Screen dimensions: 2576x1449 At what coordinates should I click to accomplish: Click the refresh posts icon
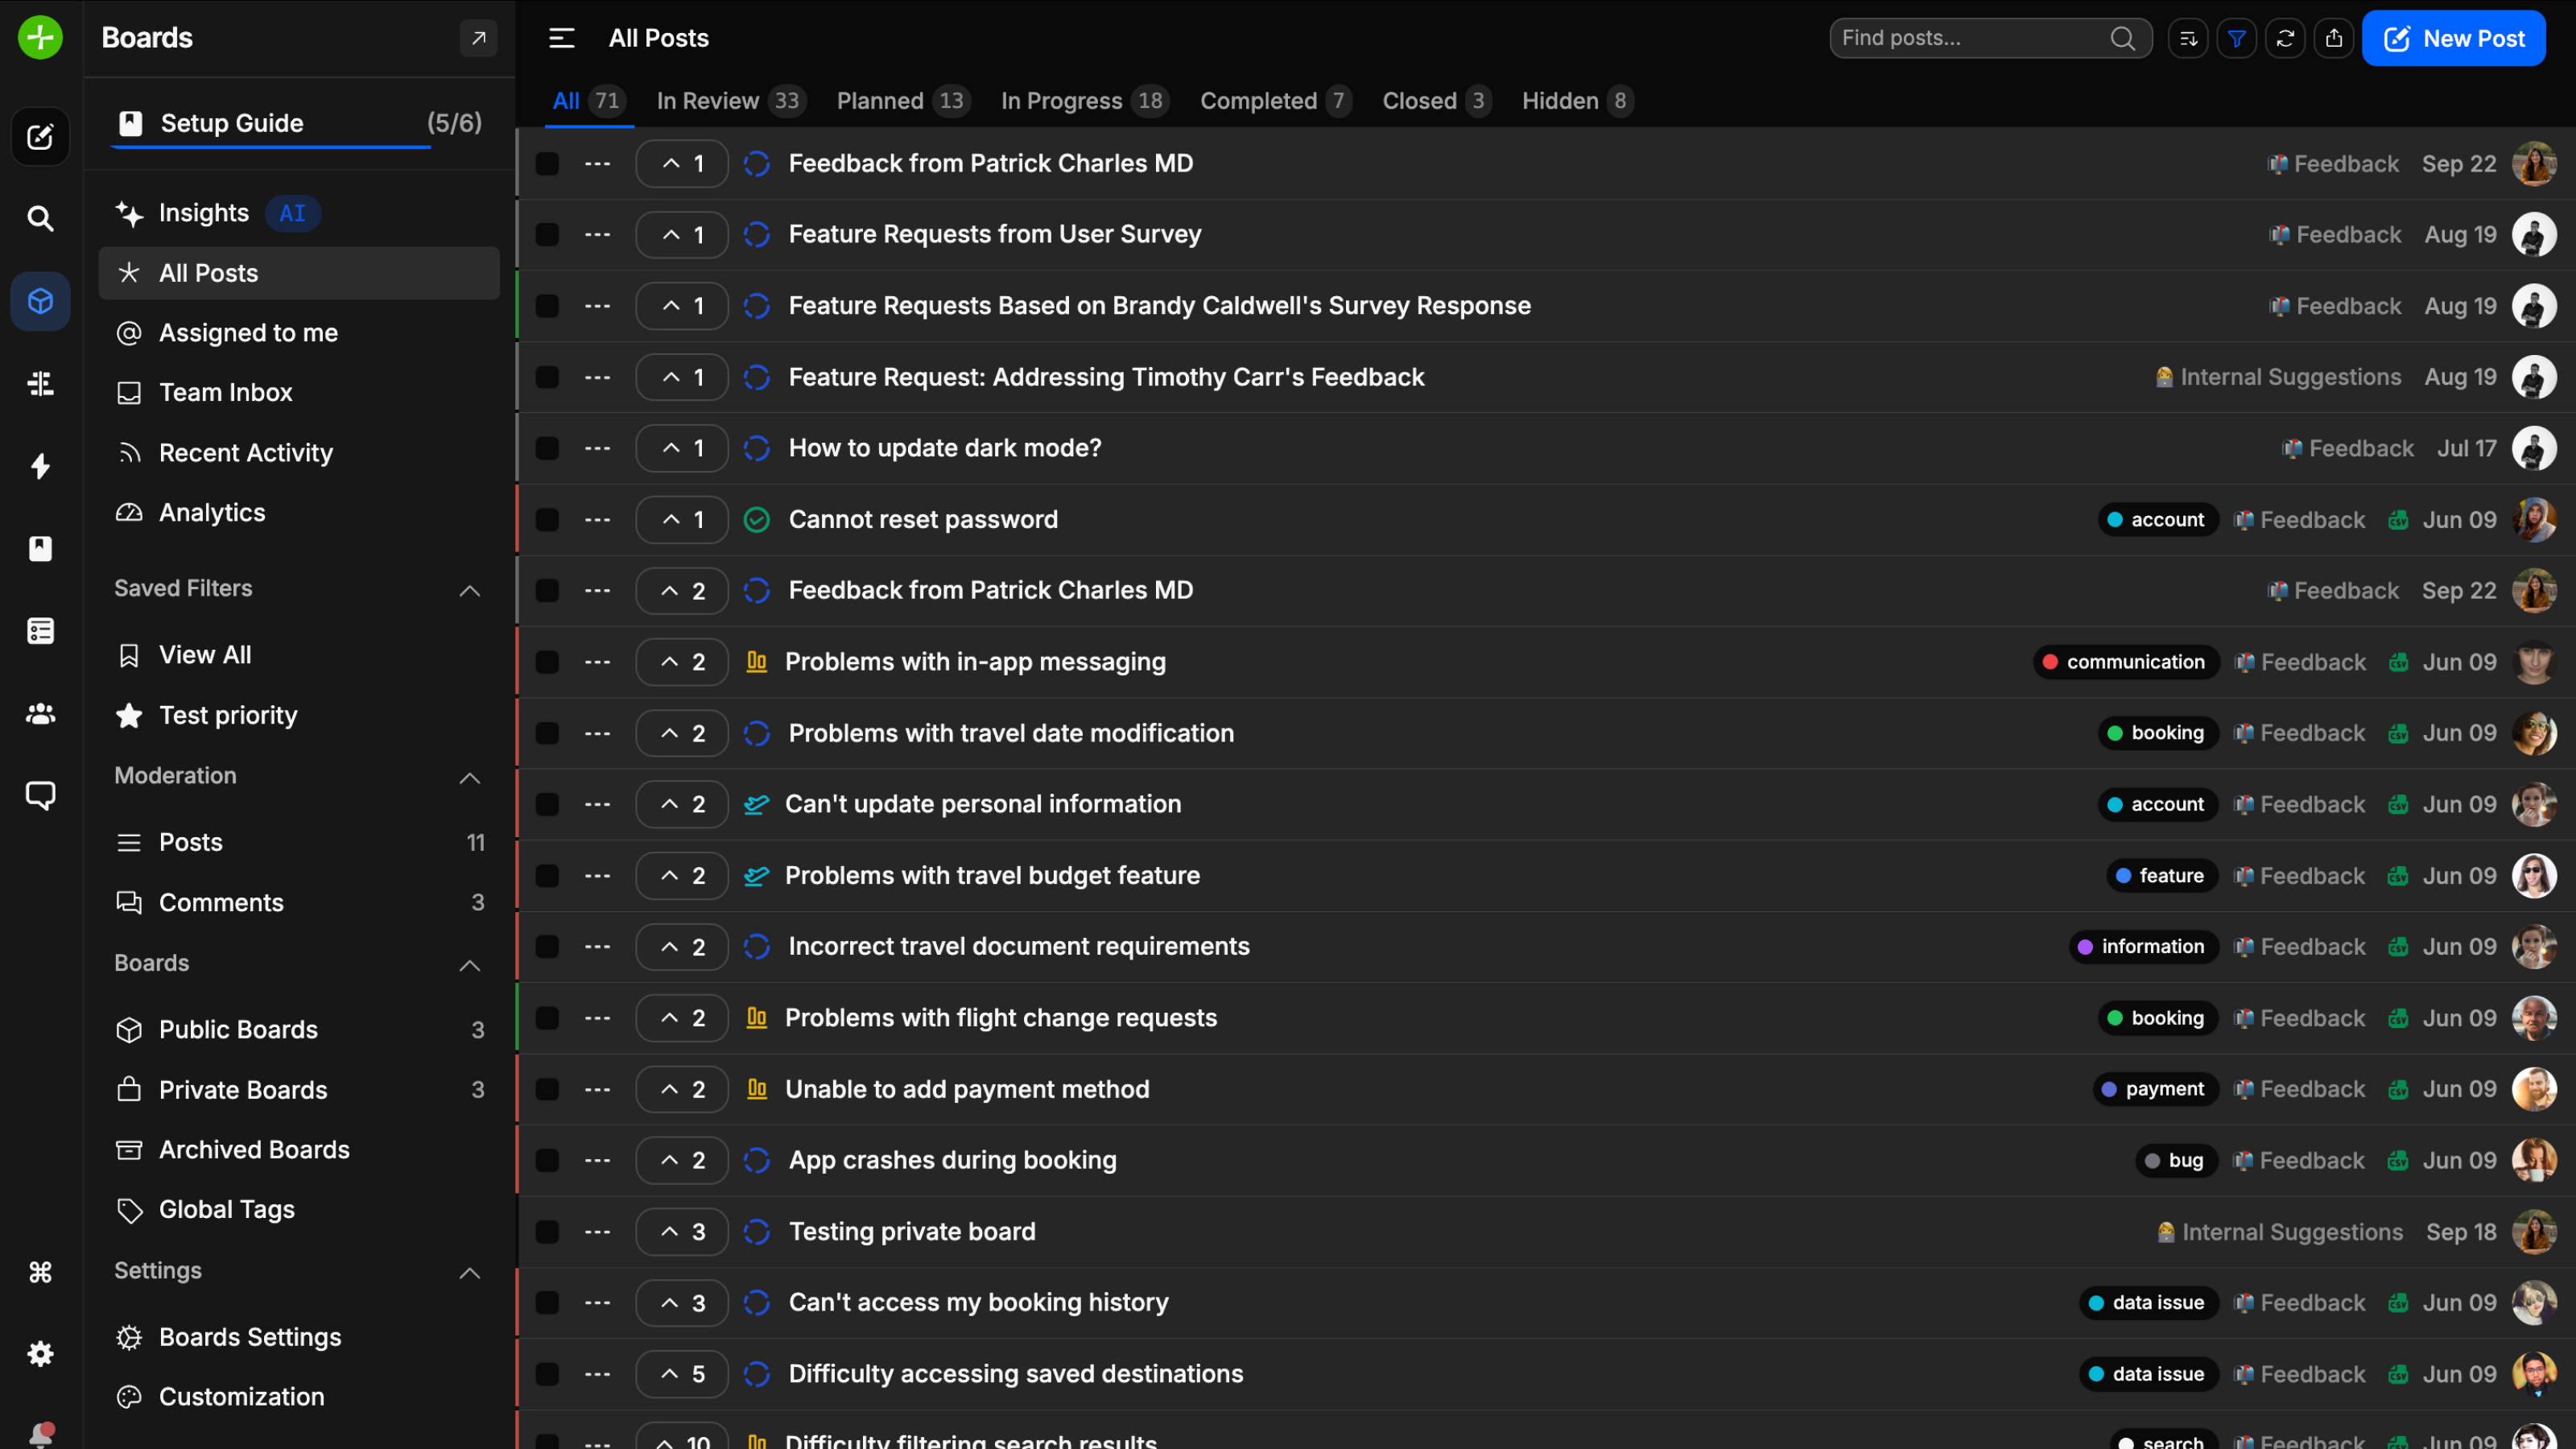2286,38
